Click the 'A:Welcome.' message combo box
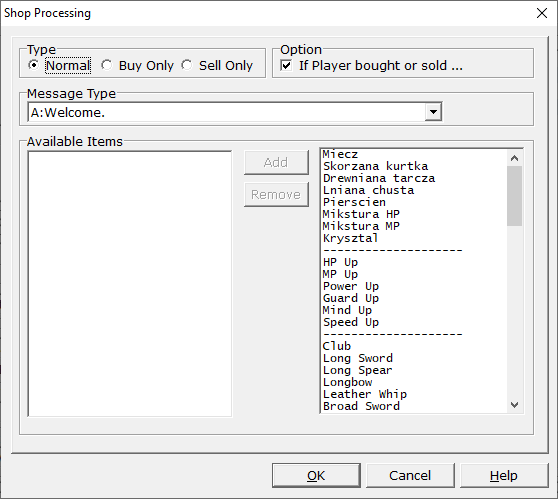 click(235, 112)
